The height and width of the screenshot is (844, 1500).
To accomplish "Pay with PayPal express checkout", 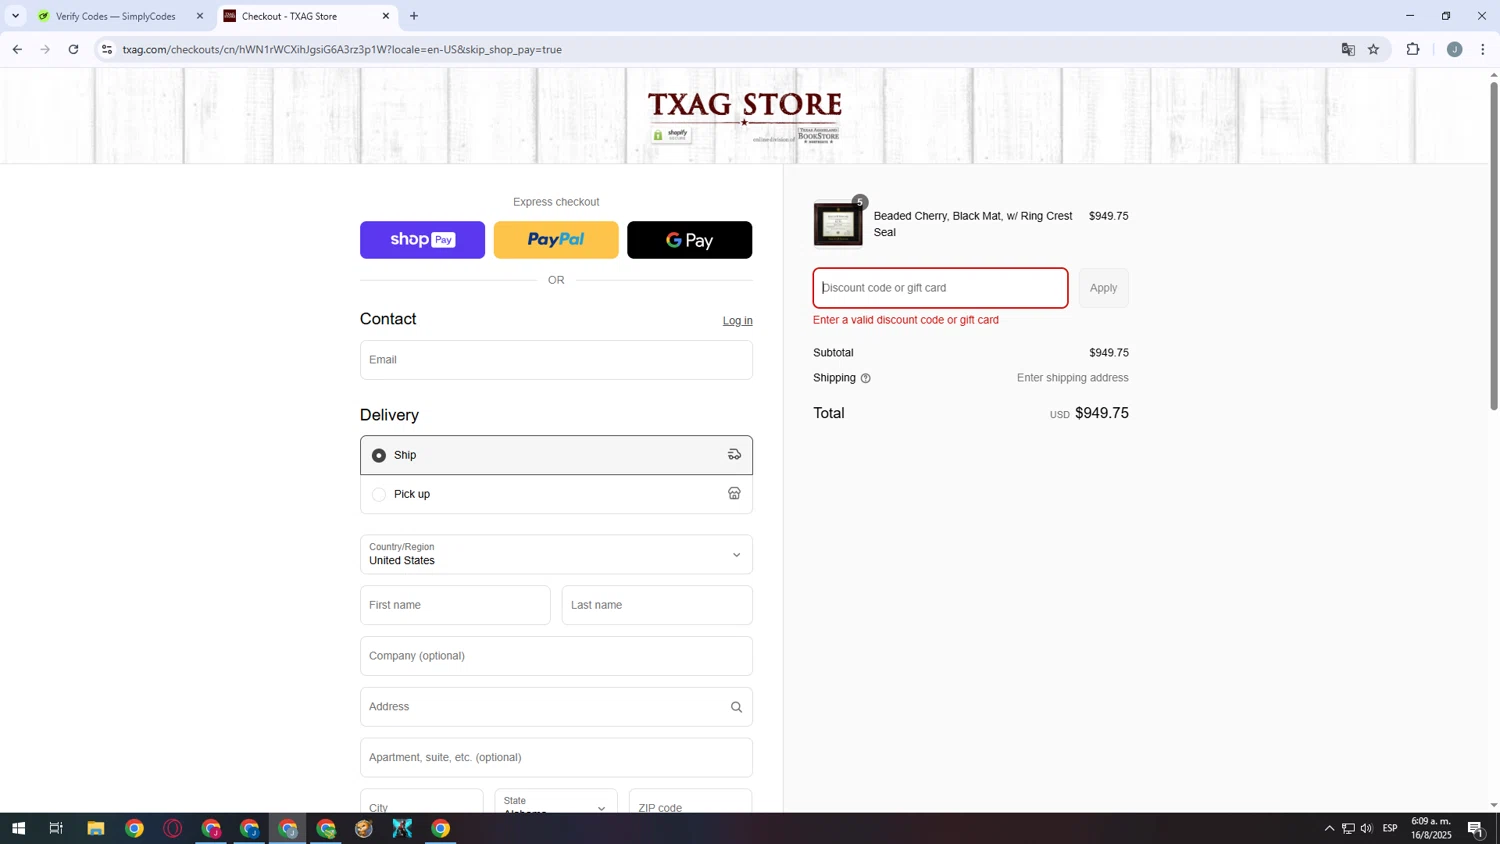I will (x=556, y=240).
